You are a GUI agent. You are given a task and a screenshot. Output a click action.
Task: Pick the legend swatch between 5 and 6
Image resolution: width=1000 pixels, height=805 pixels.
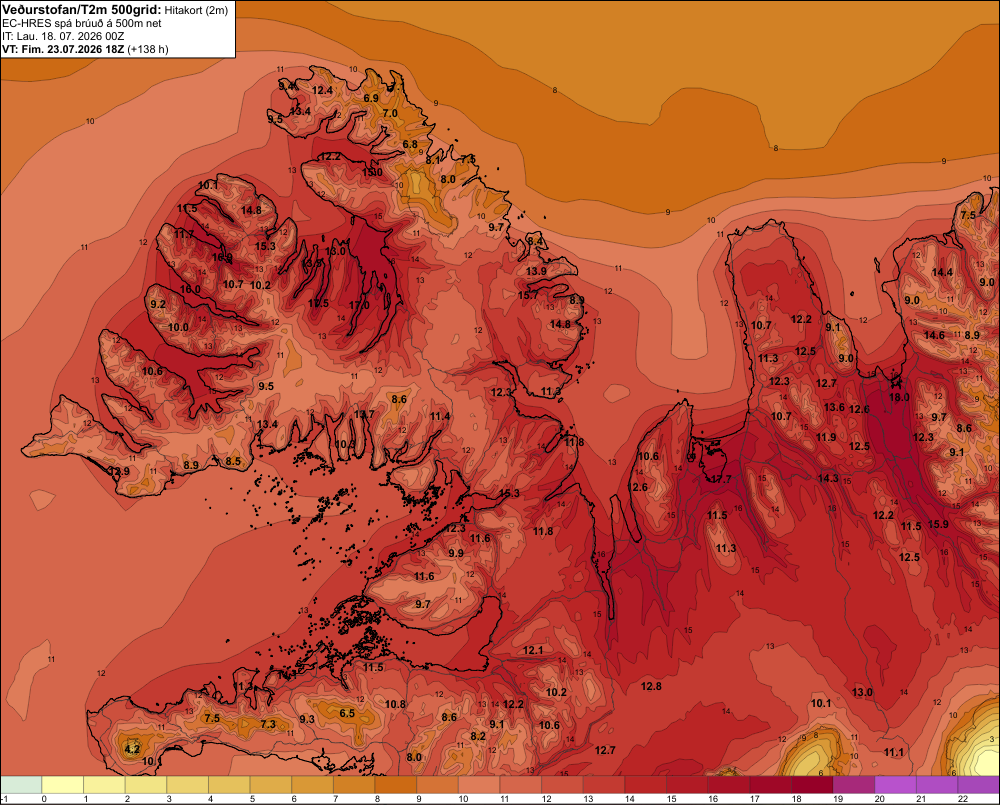pos(271,785)
